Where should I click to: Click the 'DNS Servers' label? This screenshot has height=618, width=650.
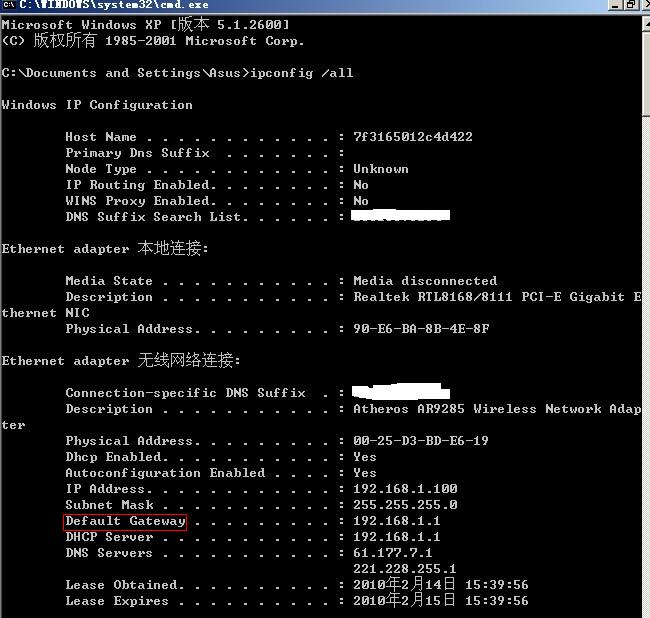tap(109, 553)
